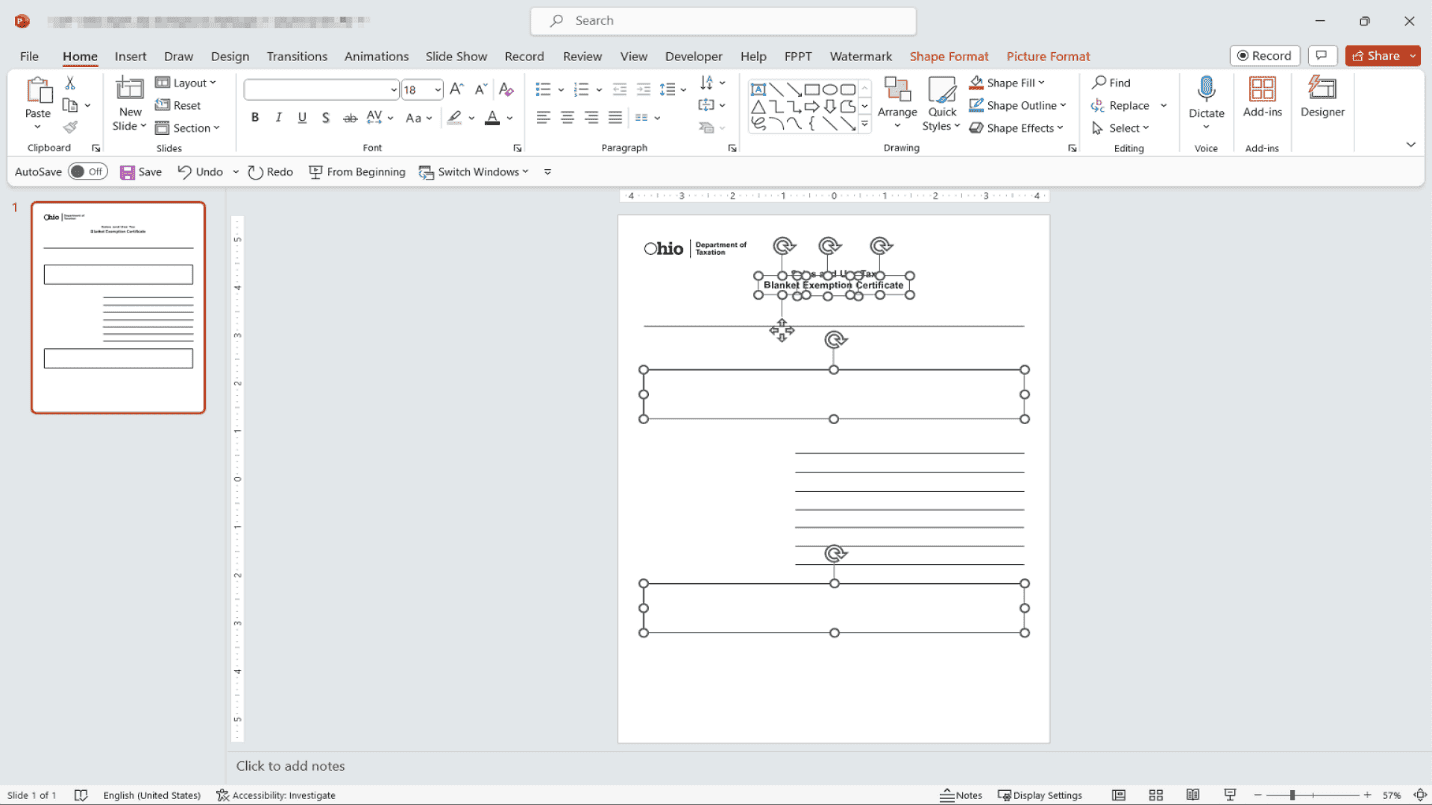Toggle the Notes pane
The width and height of the screenshot is (1432, 805).
coord(961,795)
